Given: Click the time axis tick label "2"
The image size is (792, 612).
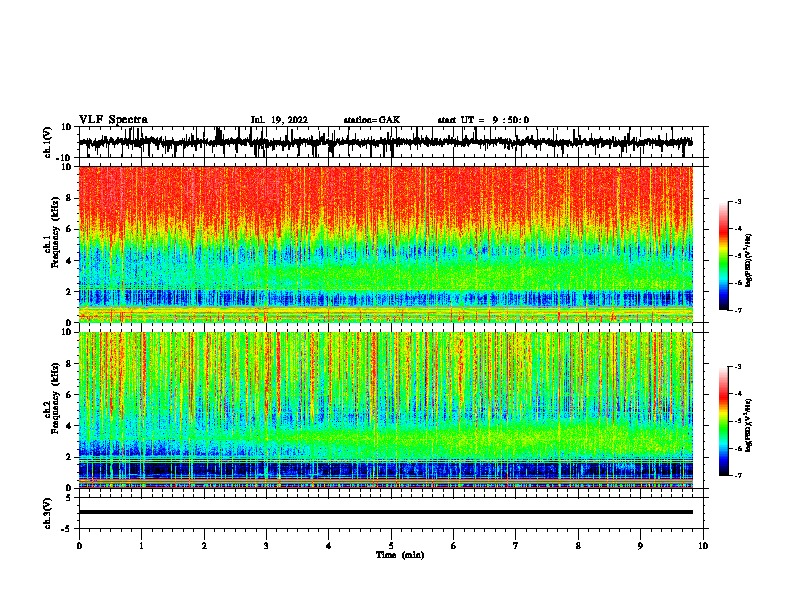Looking at the screenshot, I should click(204, 546).
